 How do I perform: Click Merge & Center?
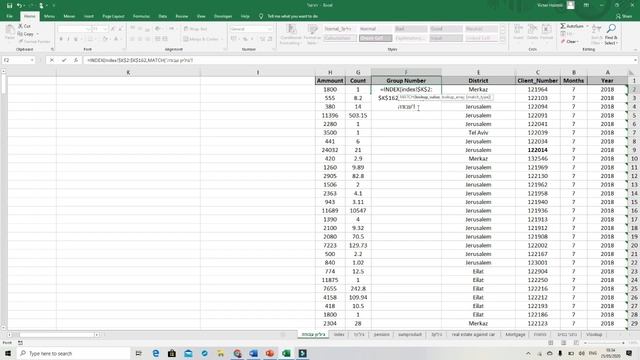tap(201, 39)
